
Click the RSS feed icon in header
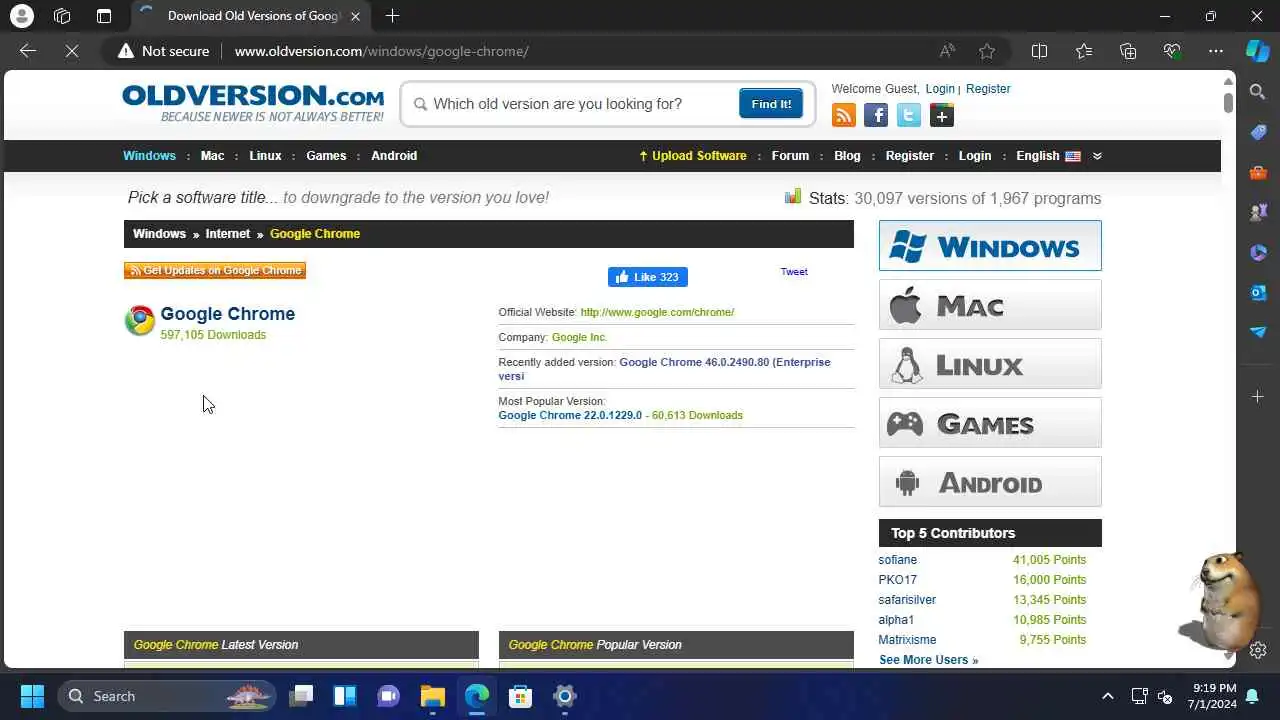(844, 116)
